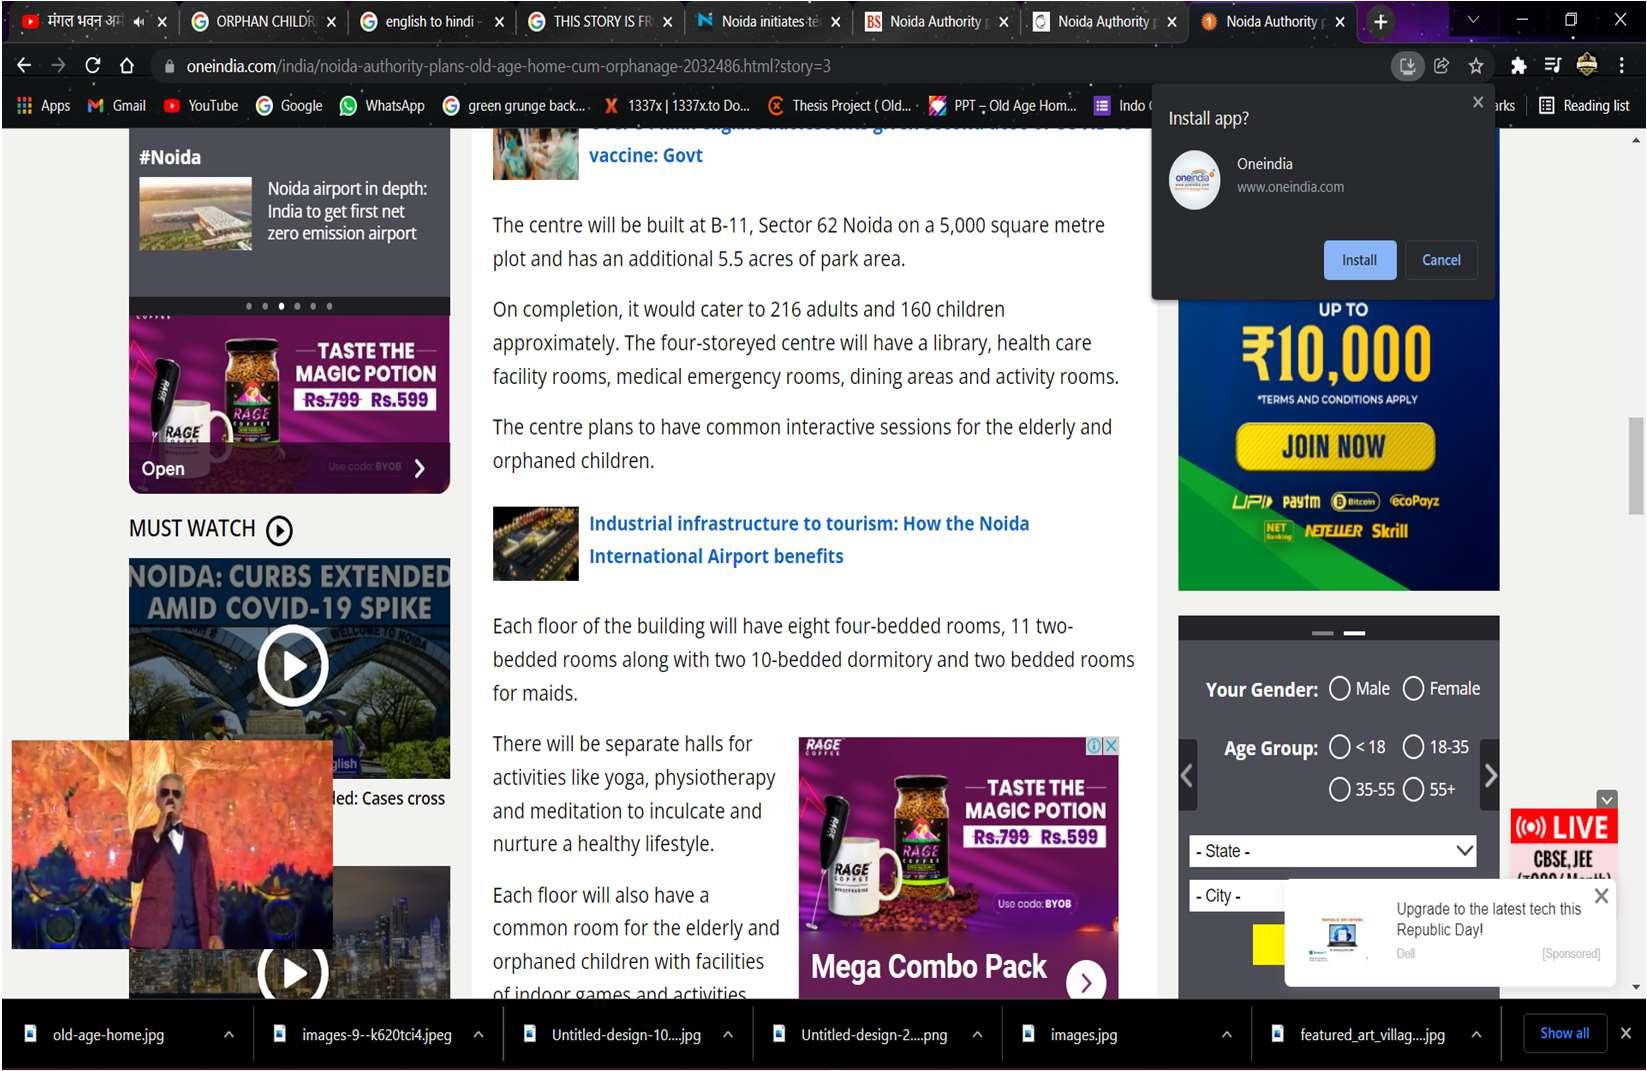1647x1071 pixels.
Task: Switch to the YouTube tab
Action: tap(95, 21)
